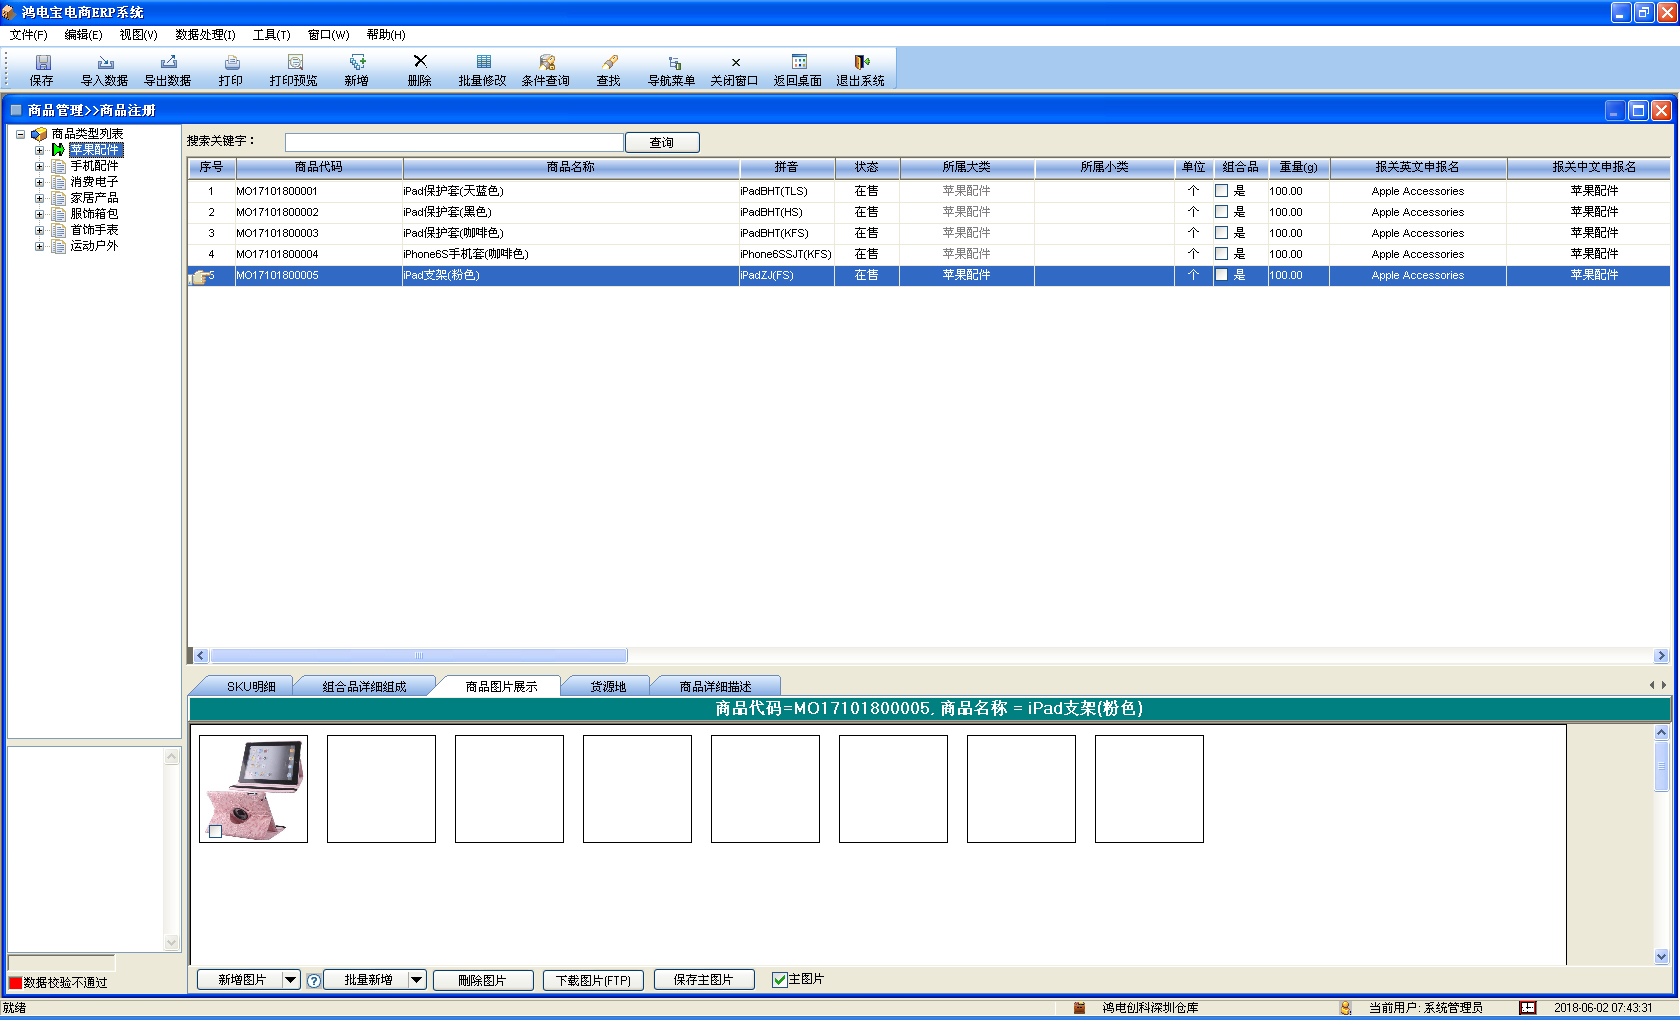Tick the checkbox on iPad stand thumbnail
1680x1020 pixels.
click(x=215, y=831)
